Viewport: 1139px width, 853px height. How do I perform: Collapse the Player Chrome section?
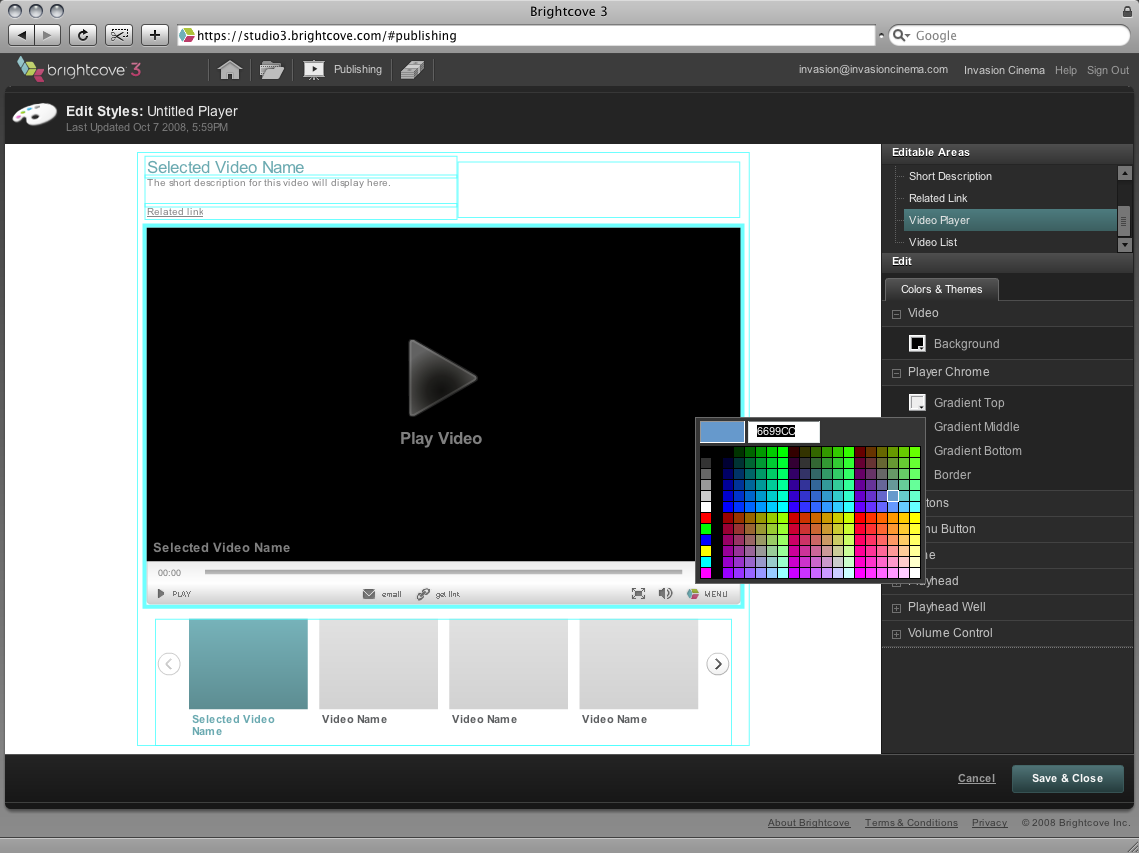[896, 372]
